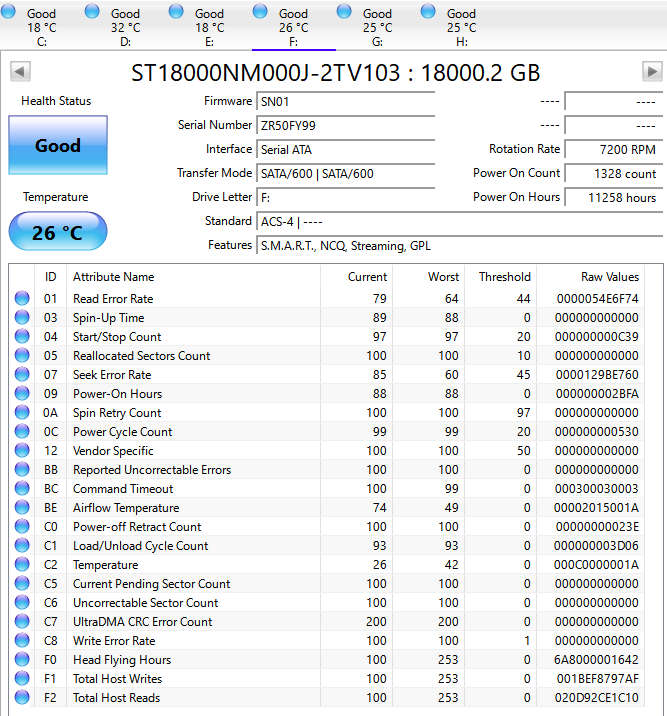Click the status orb for Start/Stop Count
Viewport: 667px width, 716px height.
(x=22, y=336)
